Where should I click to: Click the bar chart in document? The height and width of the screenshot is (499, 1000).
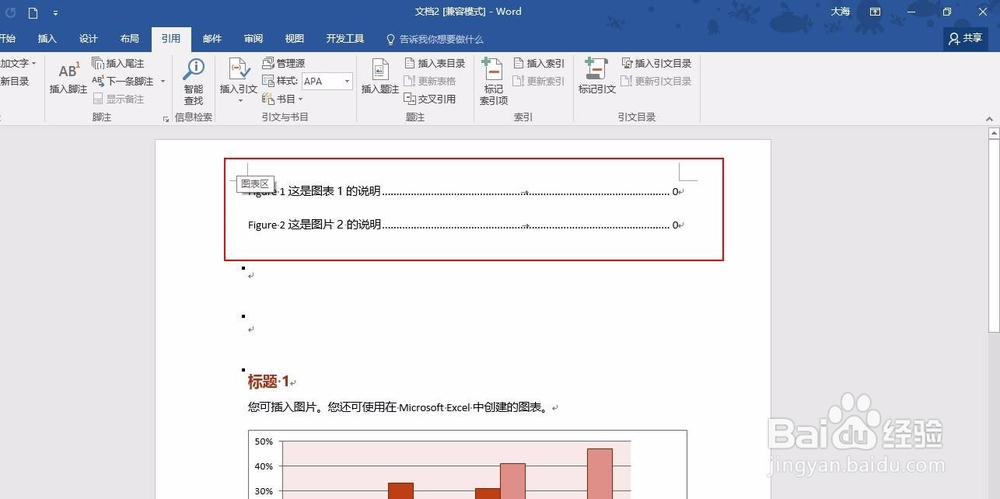click(x=467, y=465)
